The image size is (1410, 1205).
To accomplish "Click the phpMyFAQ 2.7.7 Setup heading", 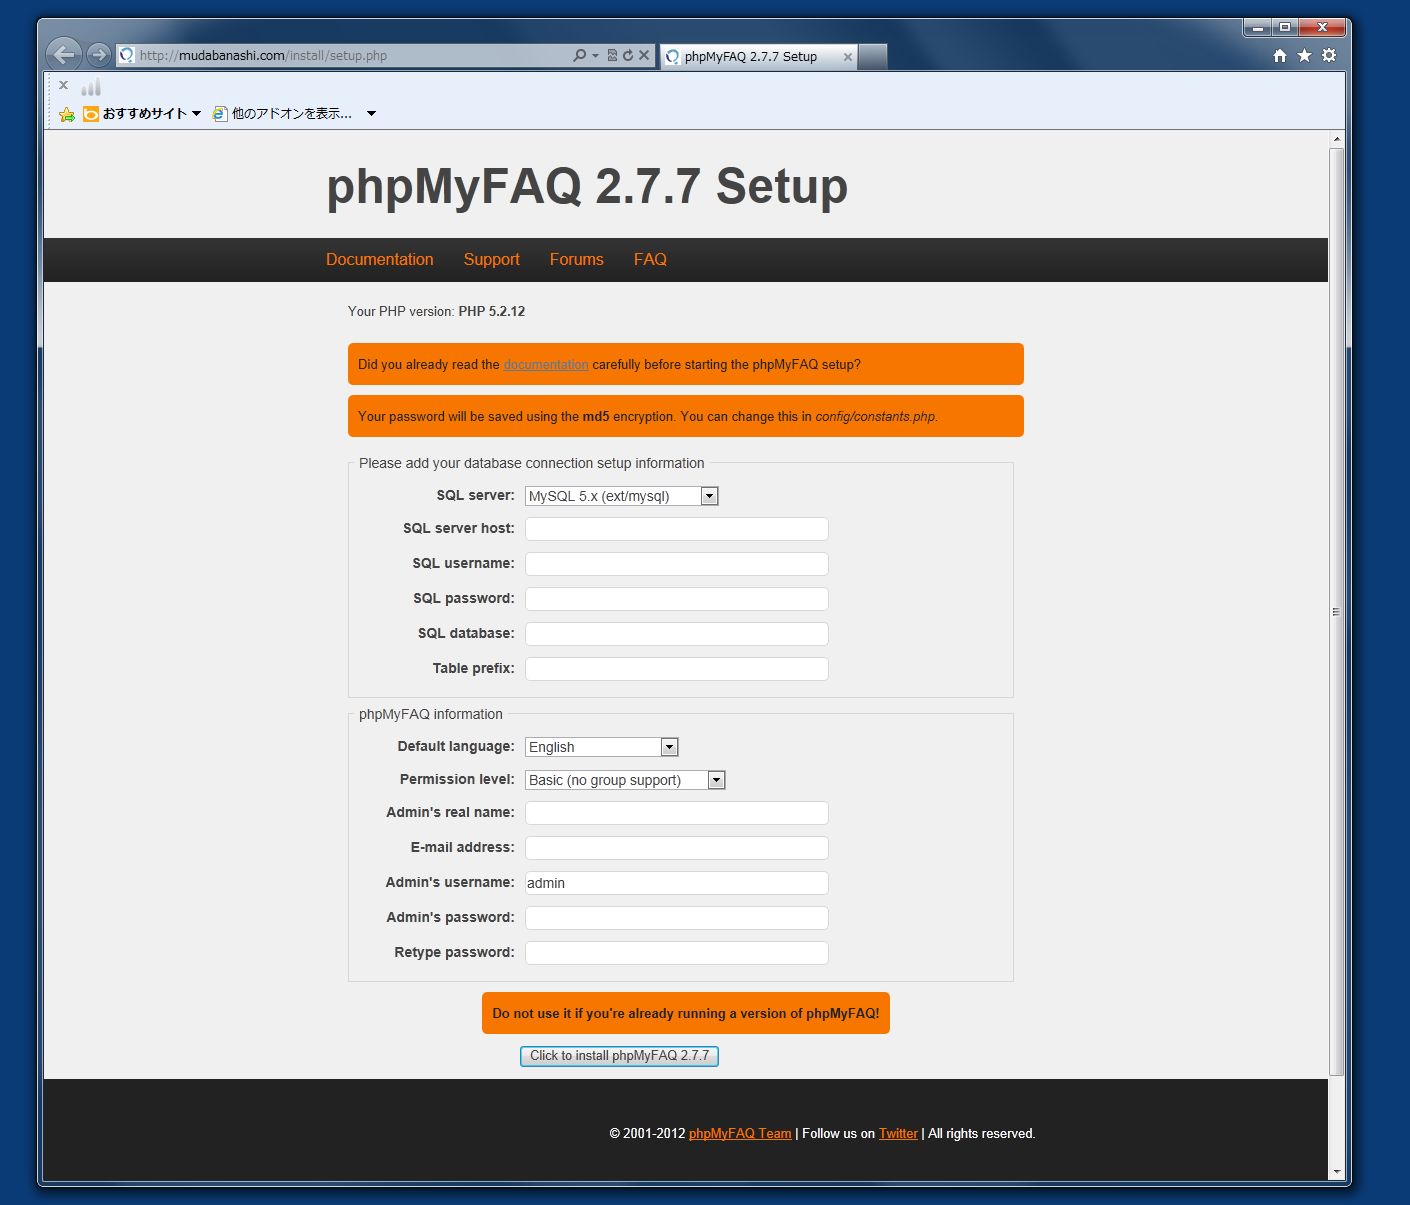I will click(x=587, y=186).
